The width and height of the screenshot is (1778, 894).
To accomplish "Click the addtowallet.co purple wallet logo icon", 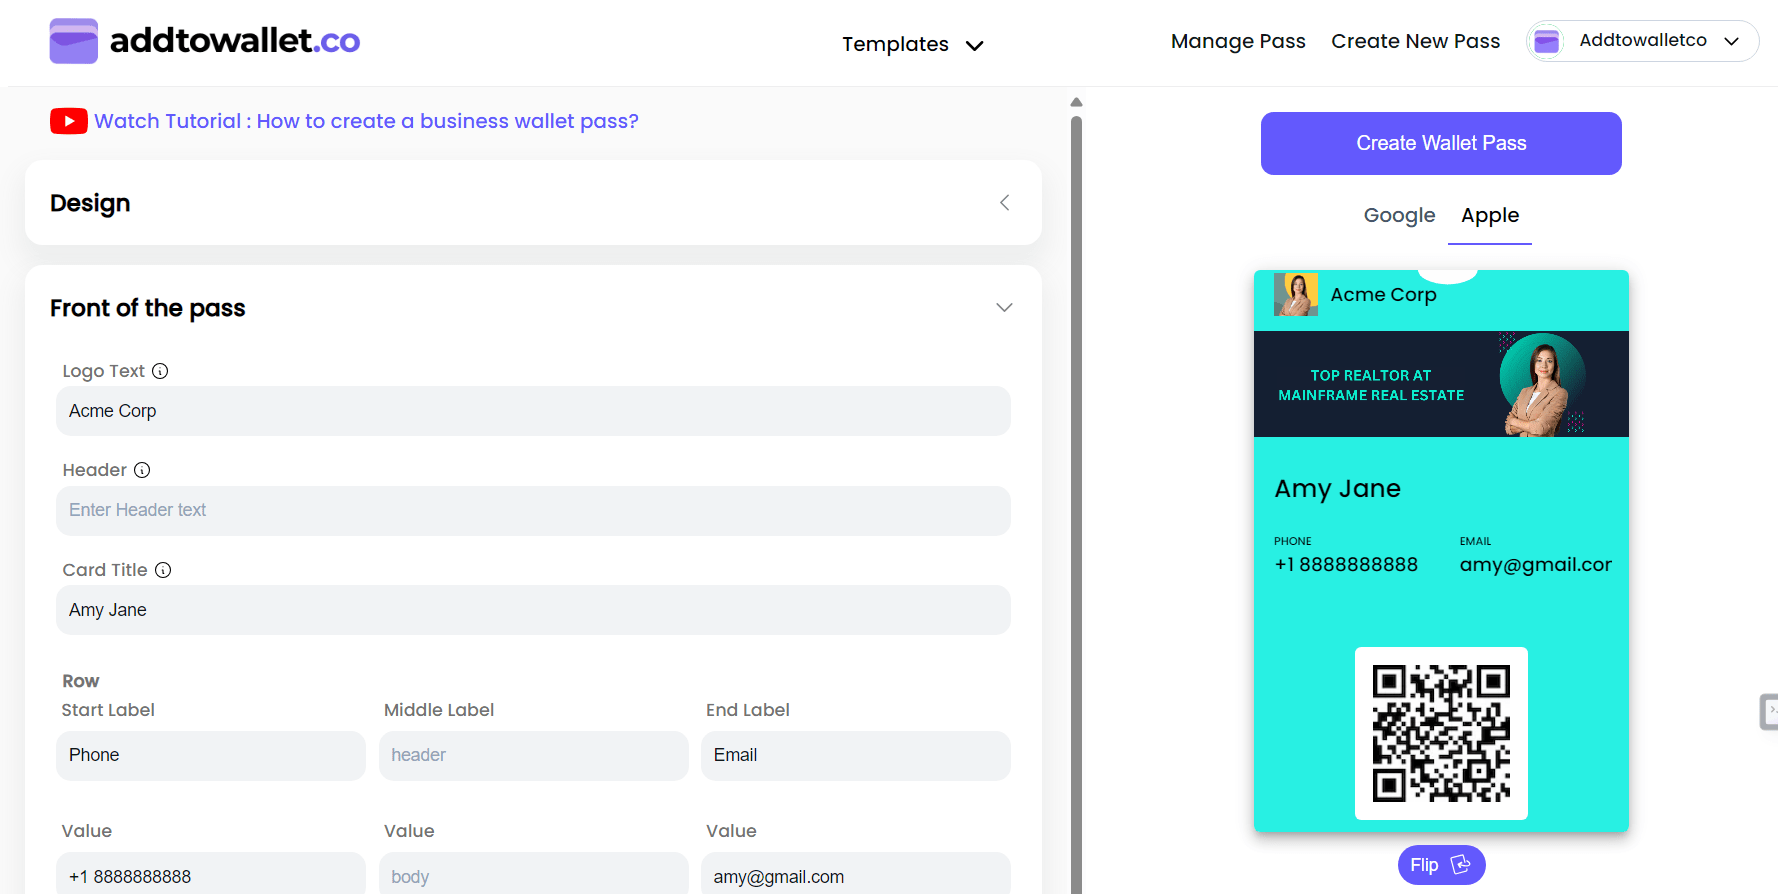I will coord(73,41).
